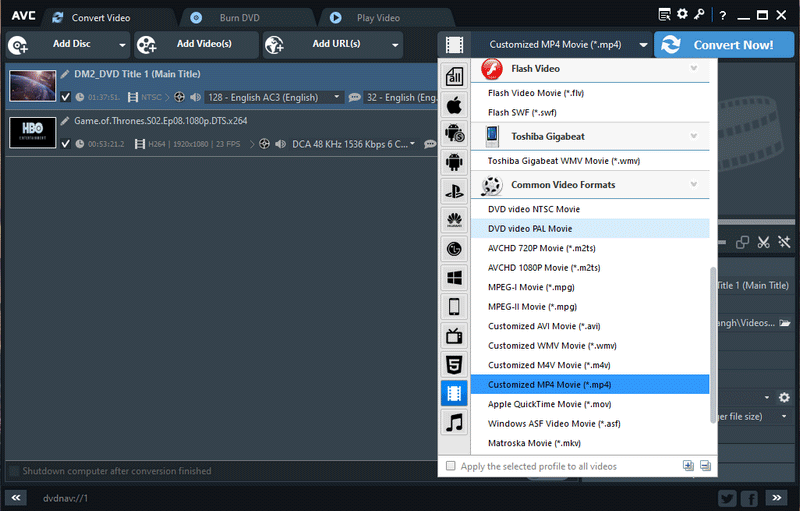Open the PlayStation devices category

[x=454, y=192]
